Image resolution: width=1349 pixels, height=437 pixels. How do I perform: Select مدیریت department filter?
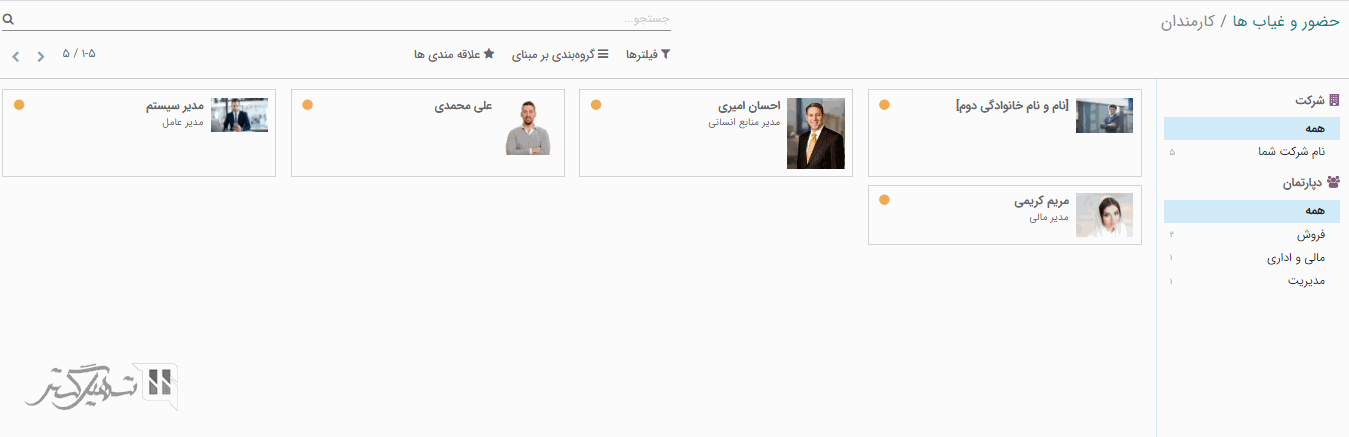[x=1305, y=281]
